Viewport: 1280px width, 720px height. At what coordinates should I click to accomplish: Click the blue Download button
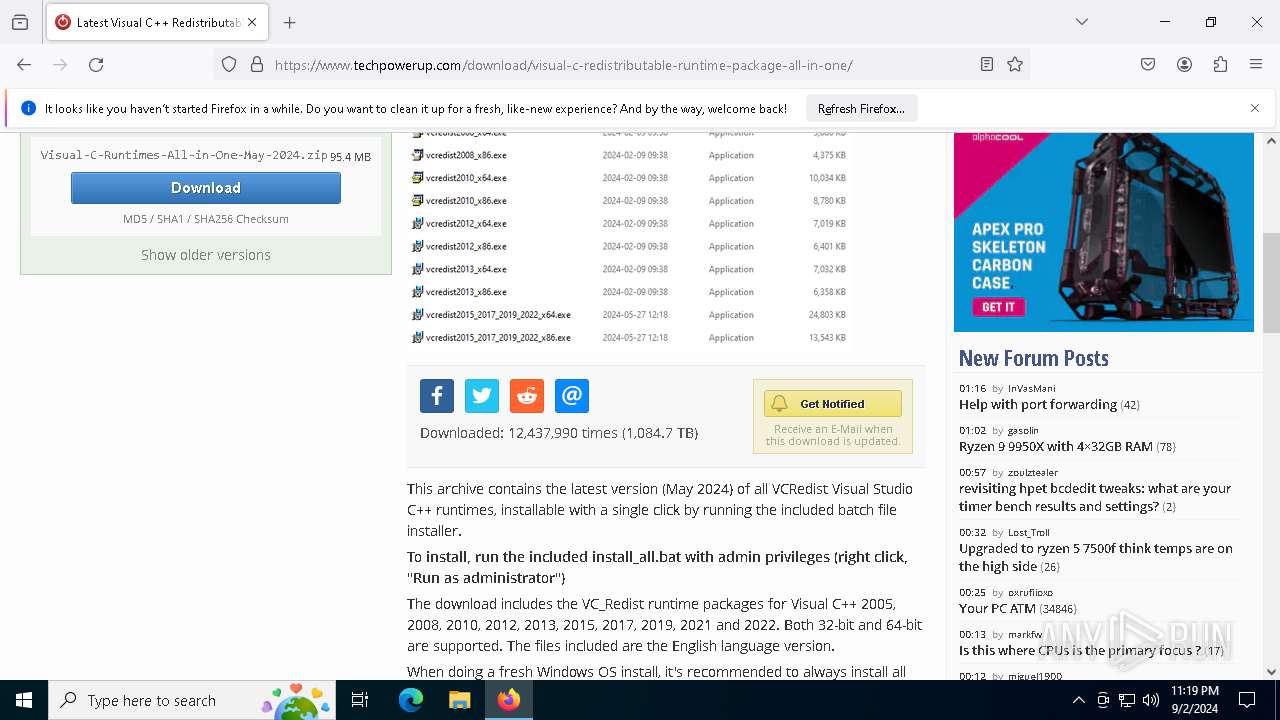206,188
